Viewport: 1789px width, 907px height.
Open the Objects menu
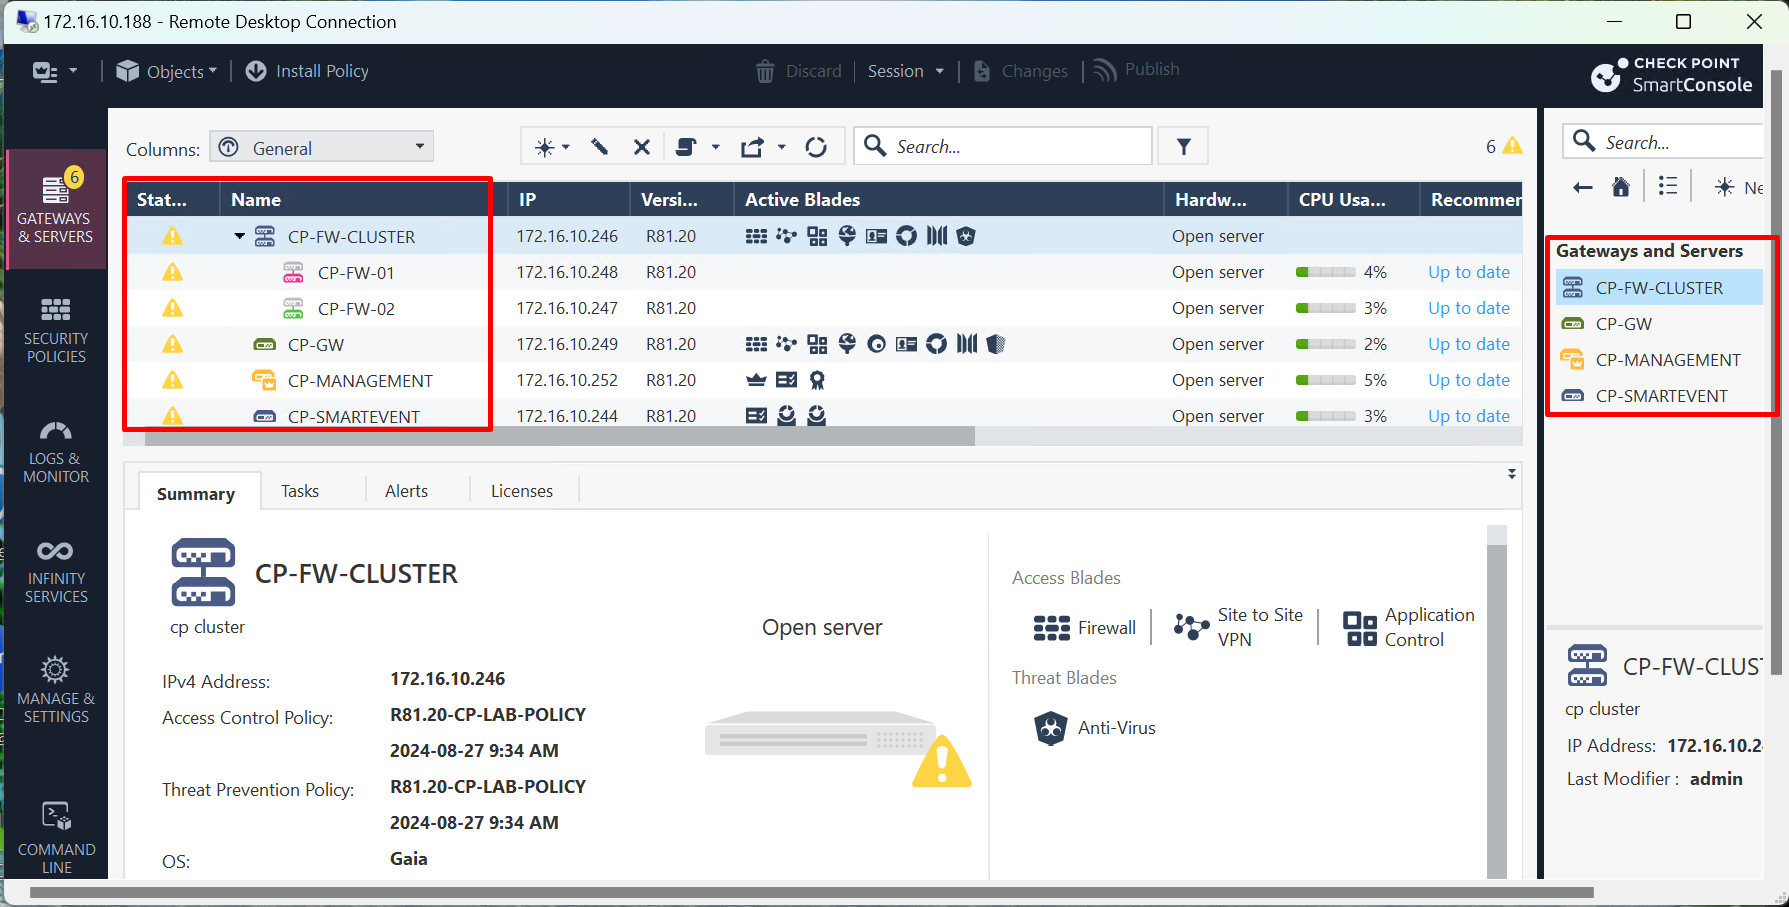(x=167, y=70)
